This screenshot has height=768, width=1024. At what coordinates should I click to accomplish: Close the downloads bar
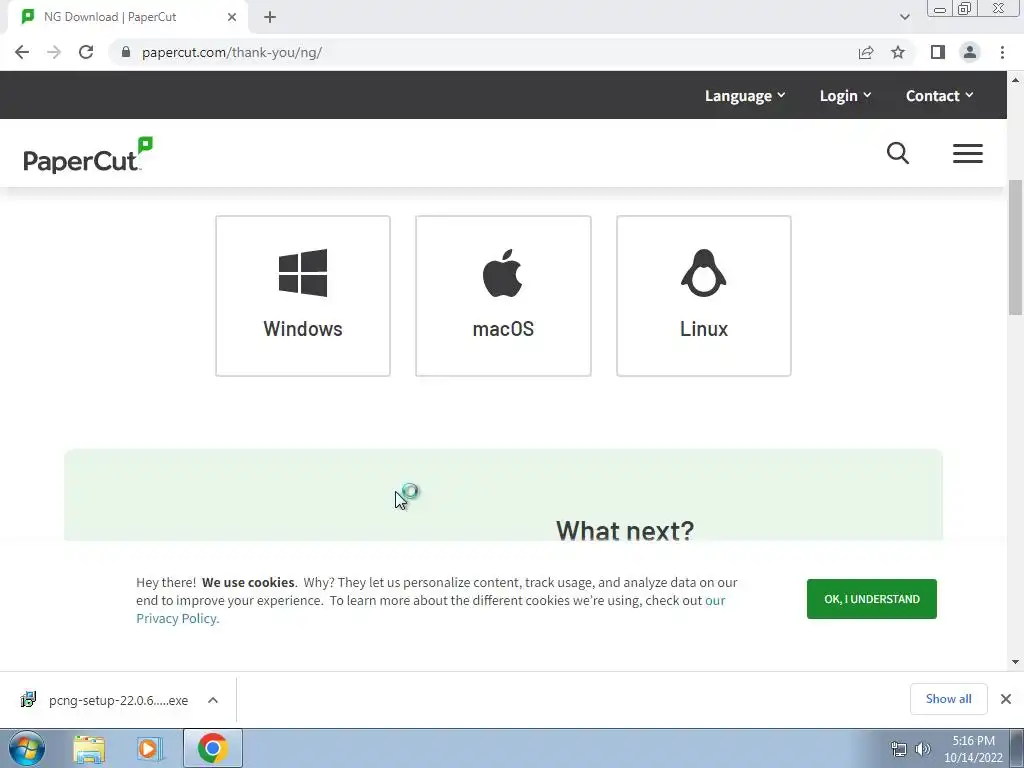pyautogui.click(x=1006, y=699)
